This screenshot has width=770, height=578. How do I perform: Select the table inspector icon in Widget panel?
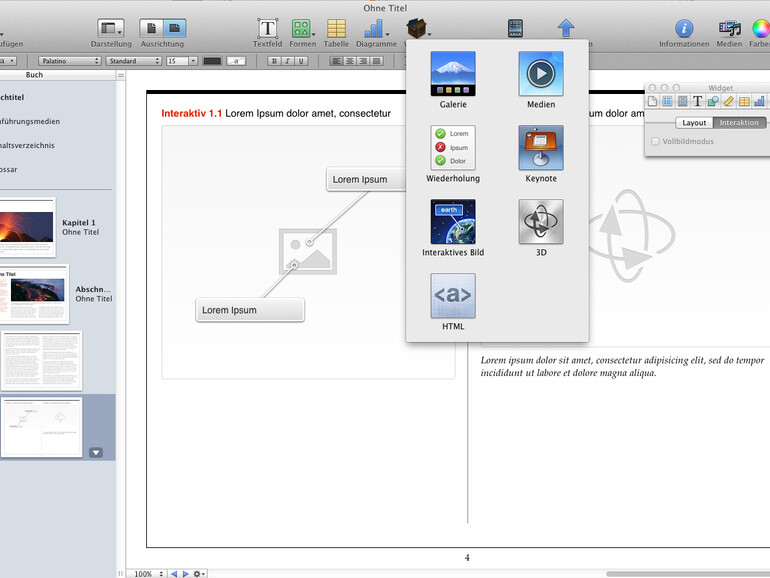744,102
